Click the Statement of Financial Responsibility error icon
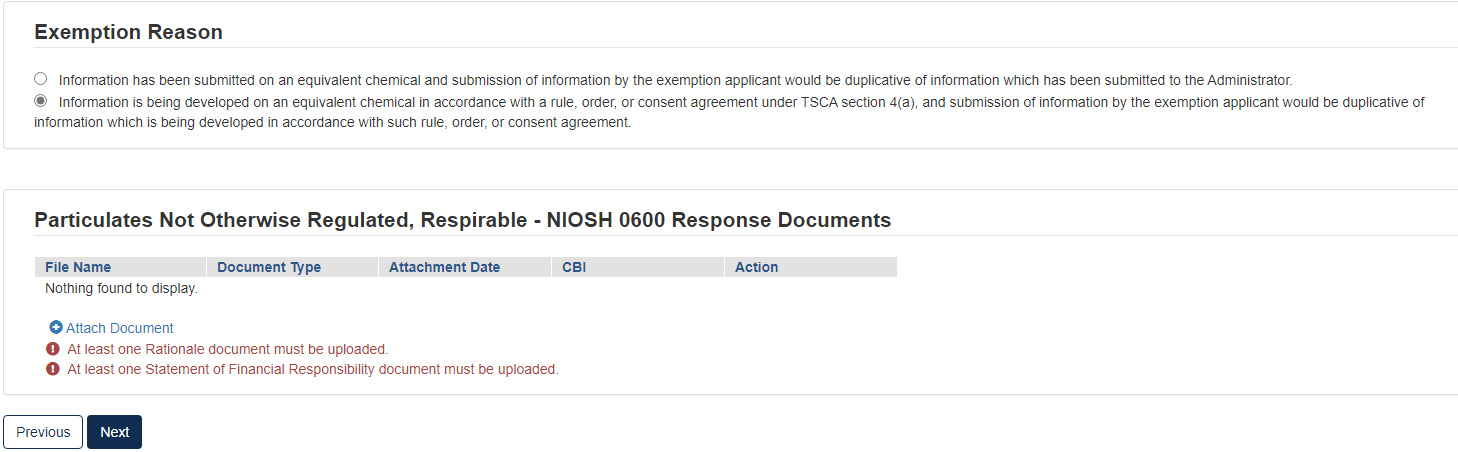 pos(53,369)
